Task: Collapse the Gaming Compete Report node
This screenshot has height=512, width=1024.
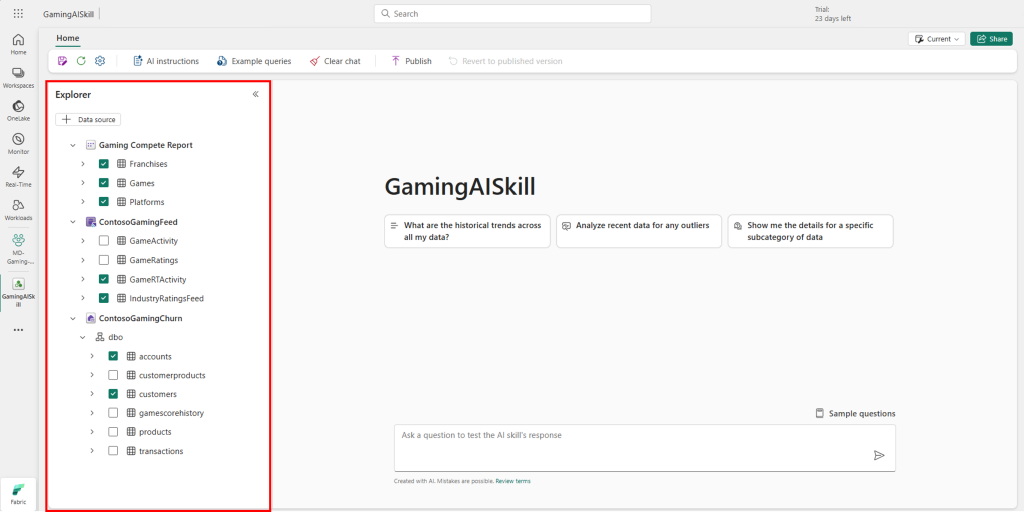Action: point(73,145)
